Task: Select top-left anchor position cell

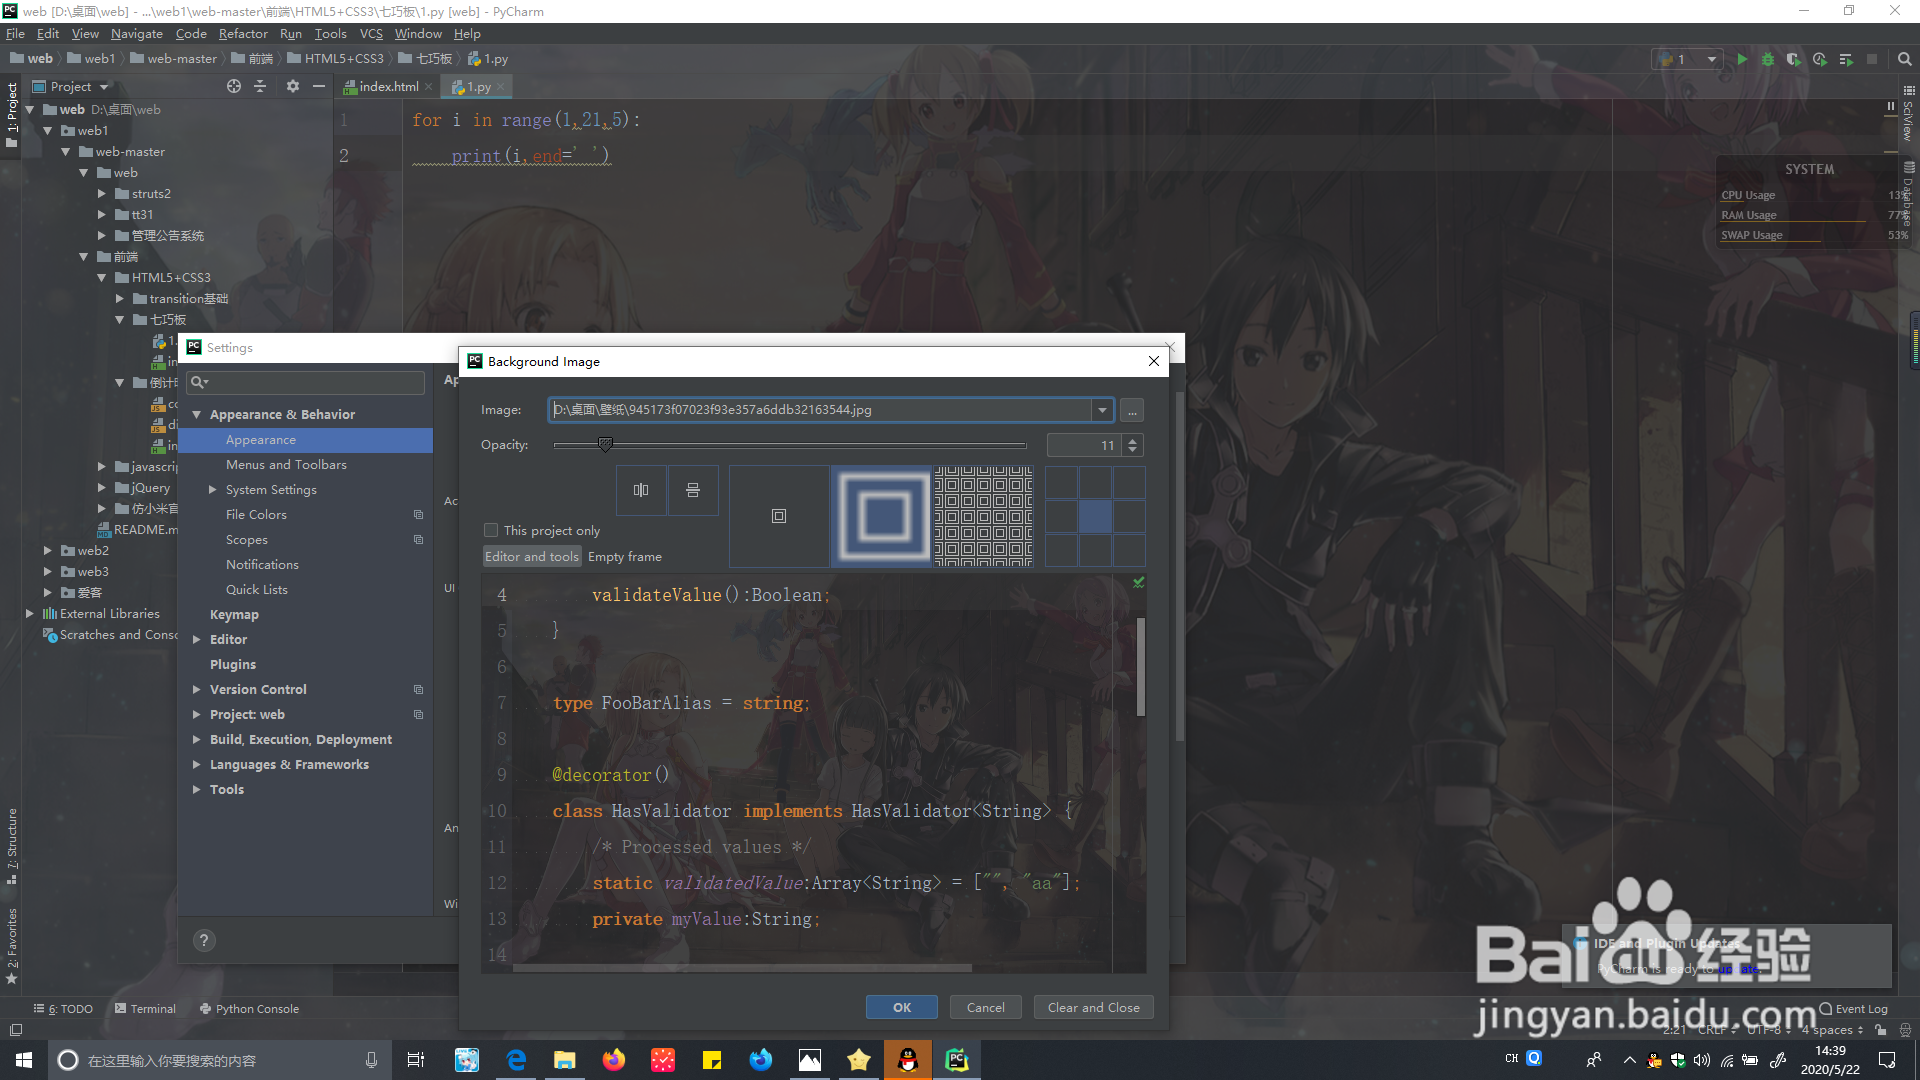Action: tap(1062, 483)
